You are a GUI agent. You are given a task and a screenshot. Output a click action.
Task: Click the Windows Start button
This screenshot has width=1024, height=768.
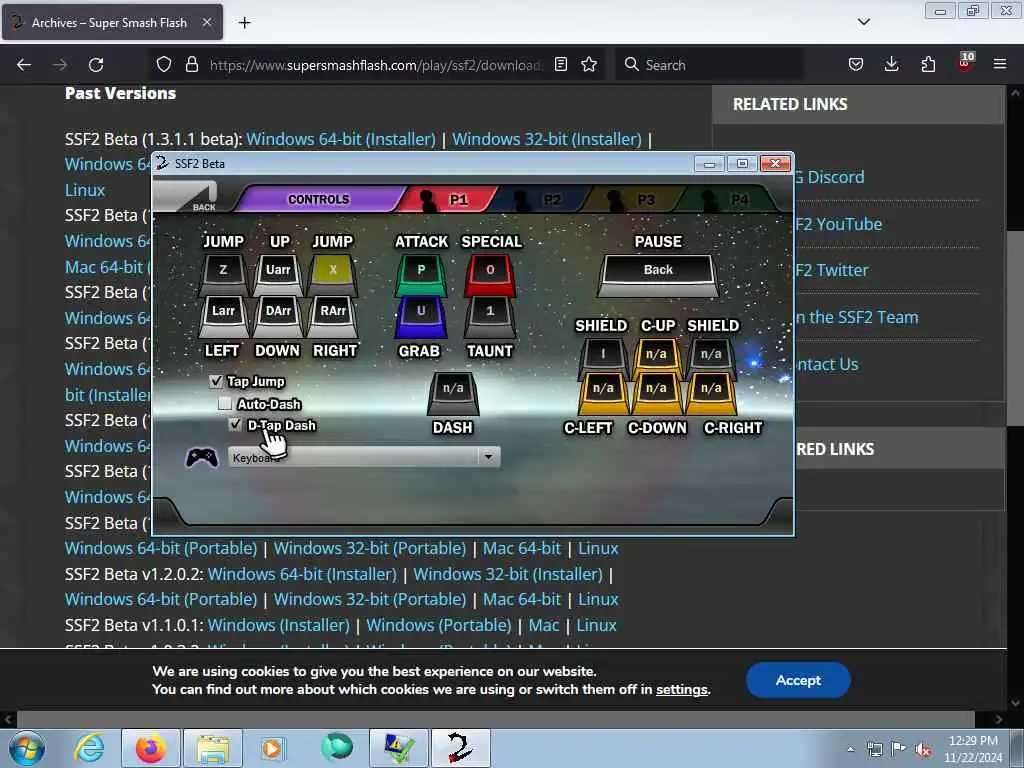coord(27,748)
